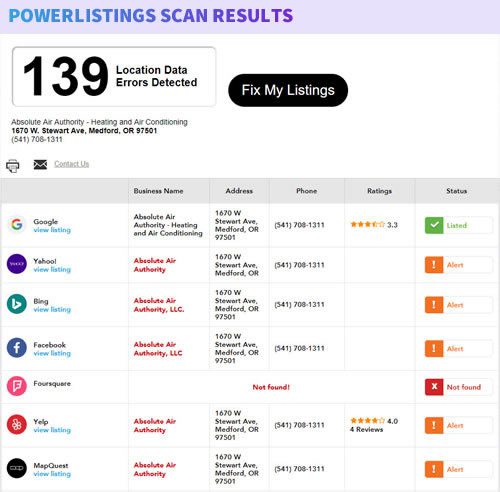Click the Yahoo purple logo icon
The width and height of the screenshot is (500, 492).
[x=17, y=264]
